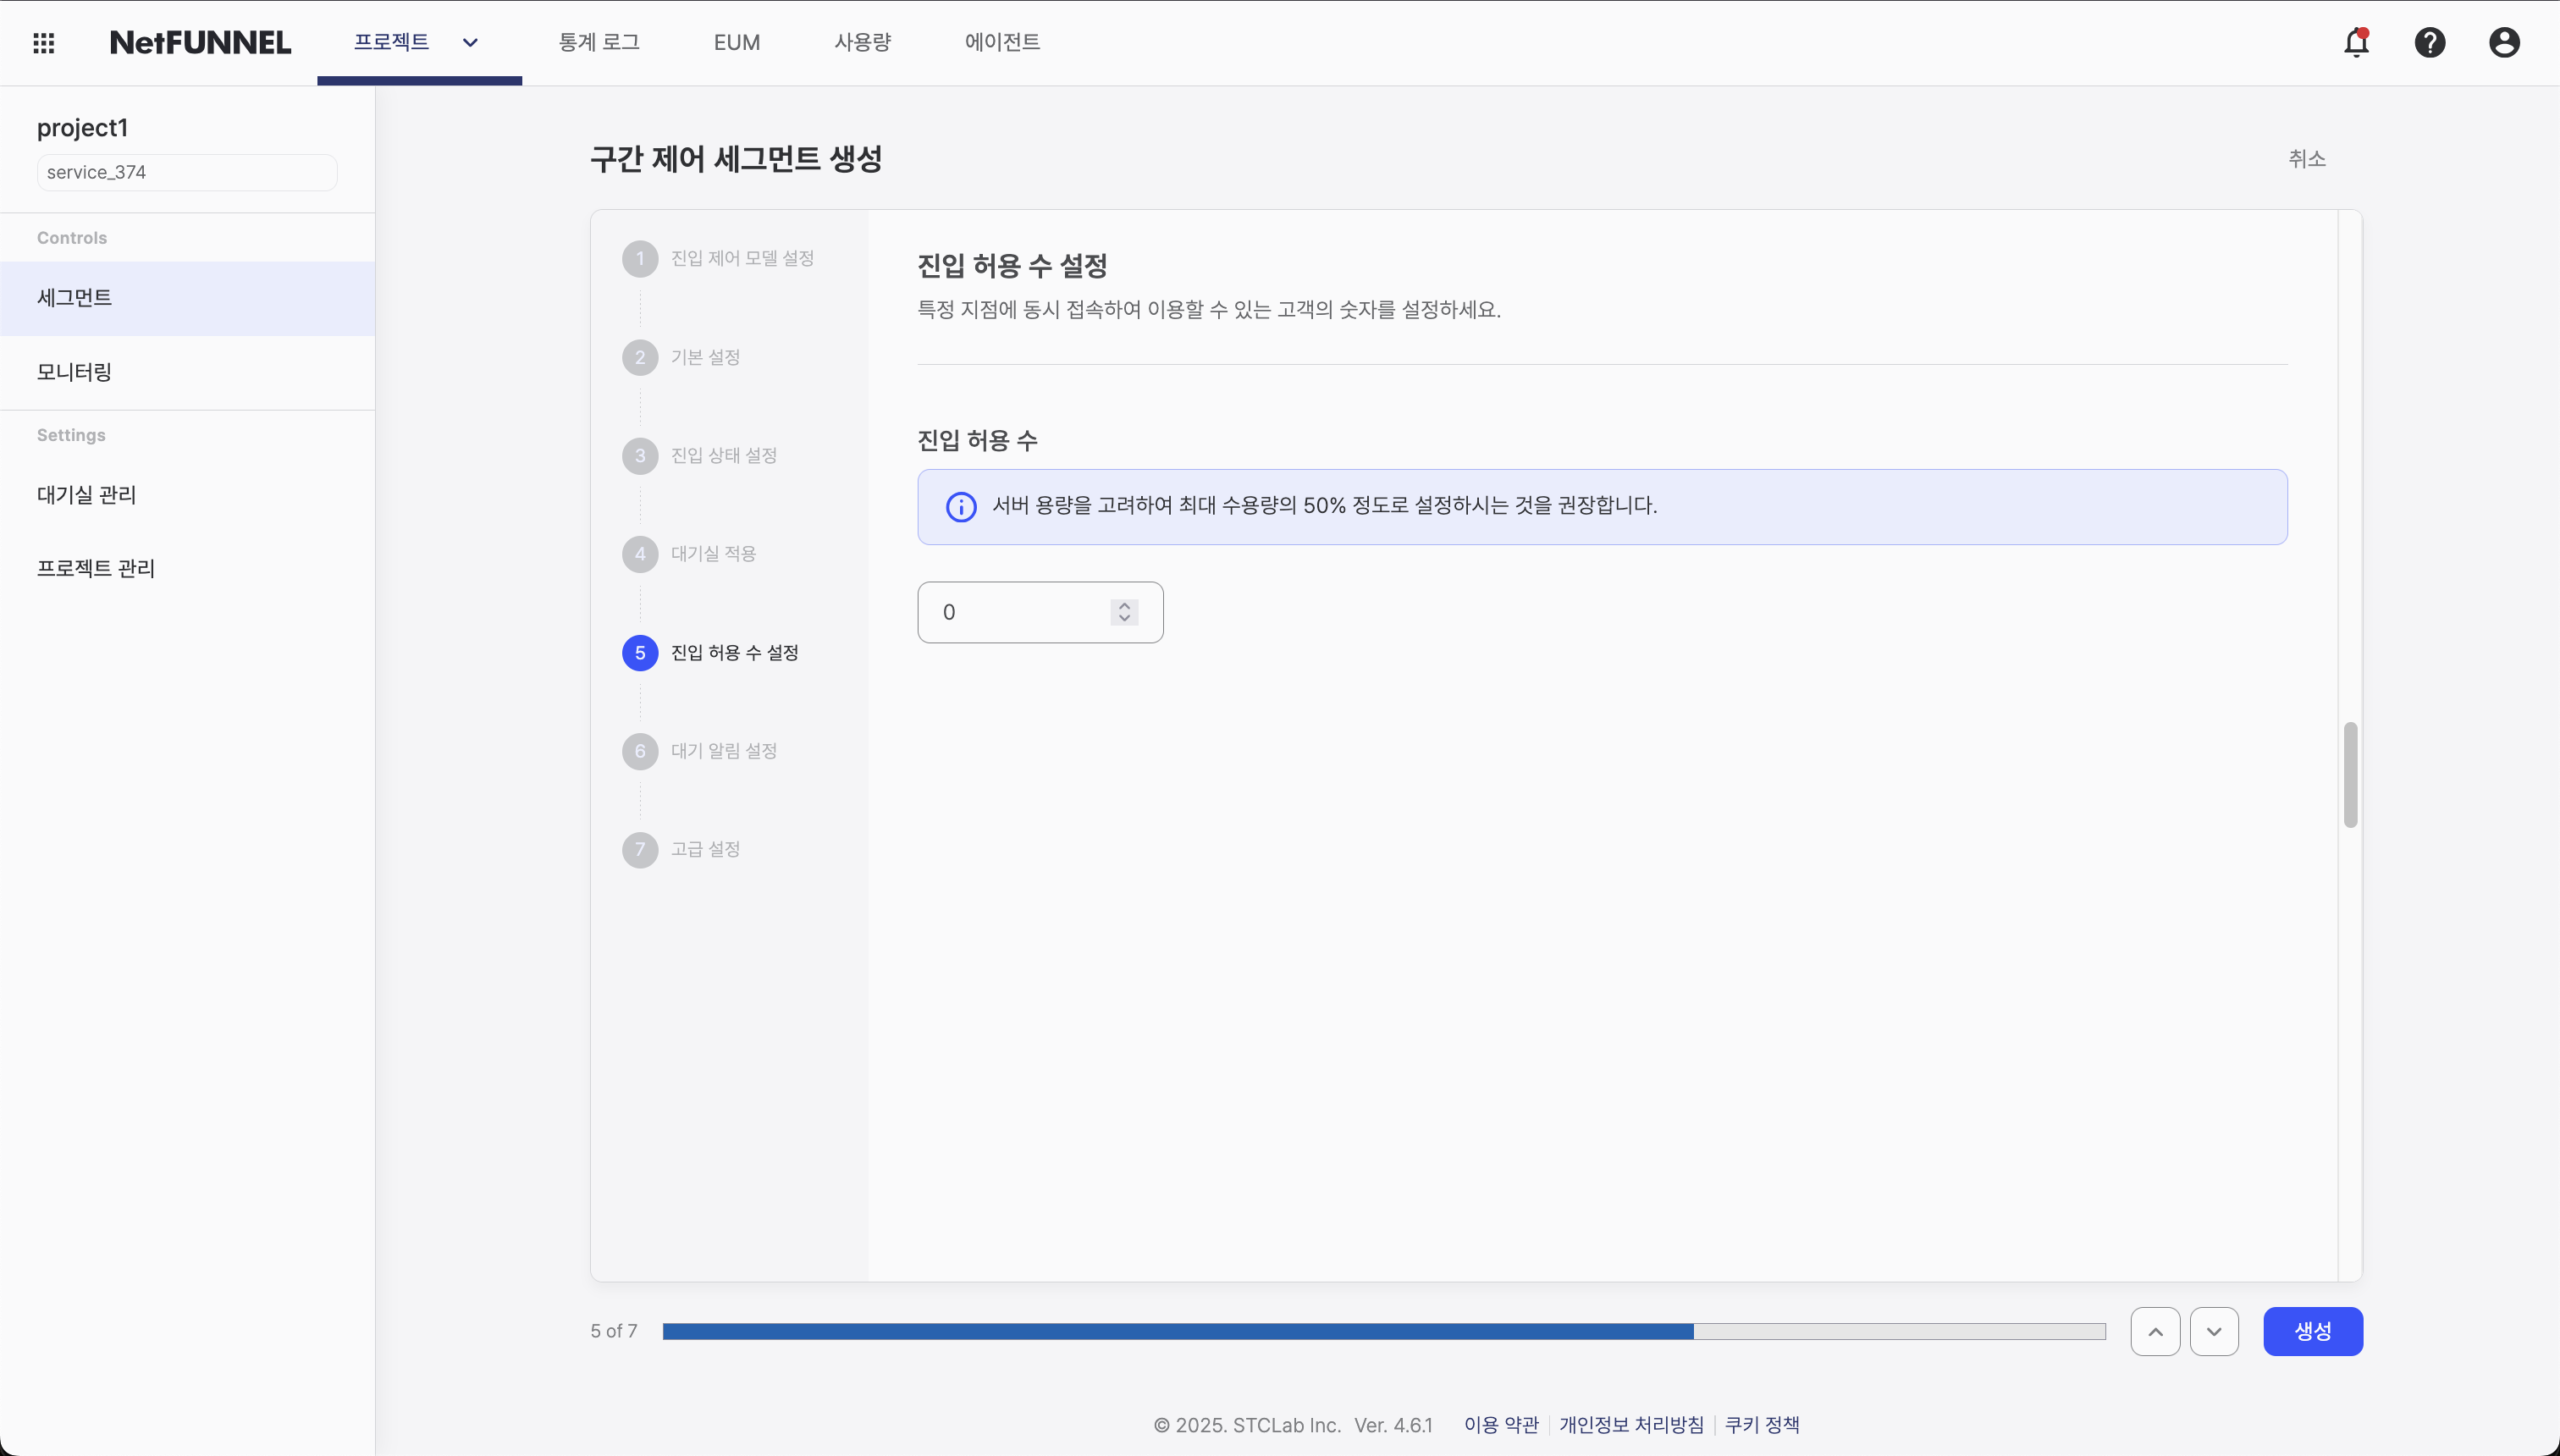Increment 진입 허용 수 using the stepper up arrow
The height and width of the screenshot is (1456, 2560).
tap(1124, 604)
